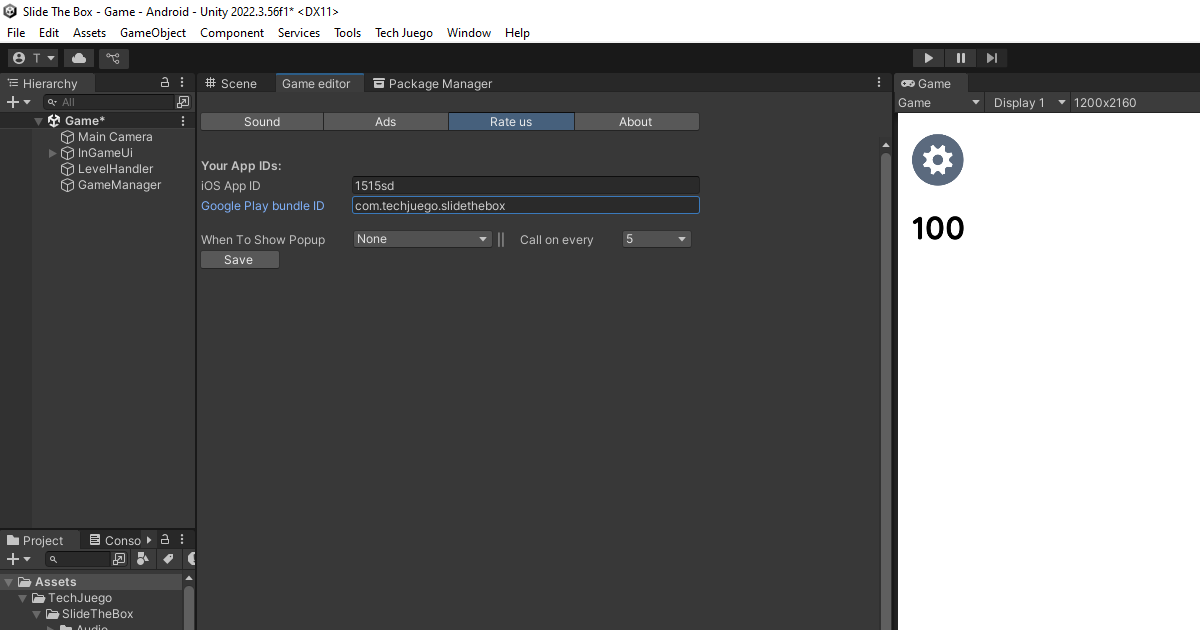Screen dimensions: 1200x630
Task: Select the Game* scene Unity logo icon
Action: pos(54,121)
